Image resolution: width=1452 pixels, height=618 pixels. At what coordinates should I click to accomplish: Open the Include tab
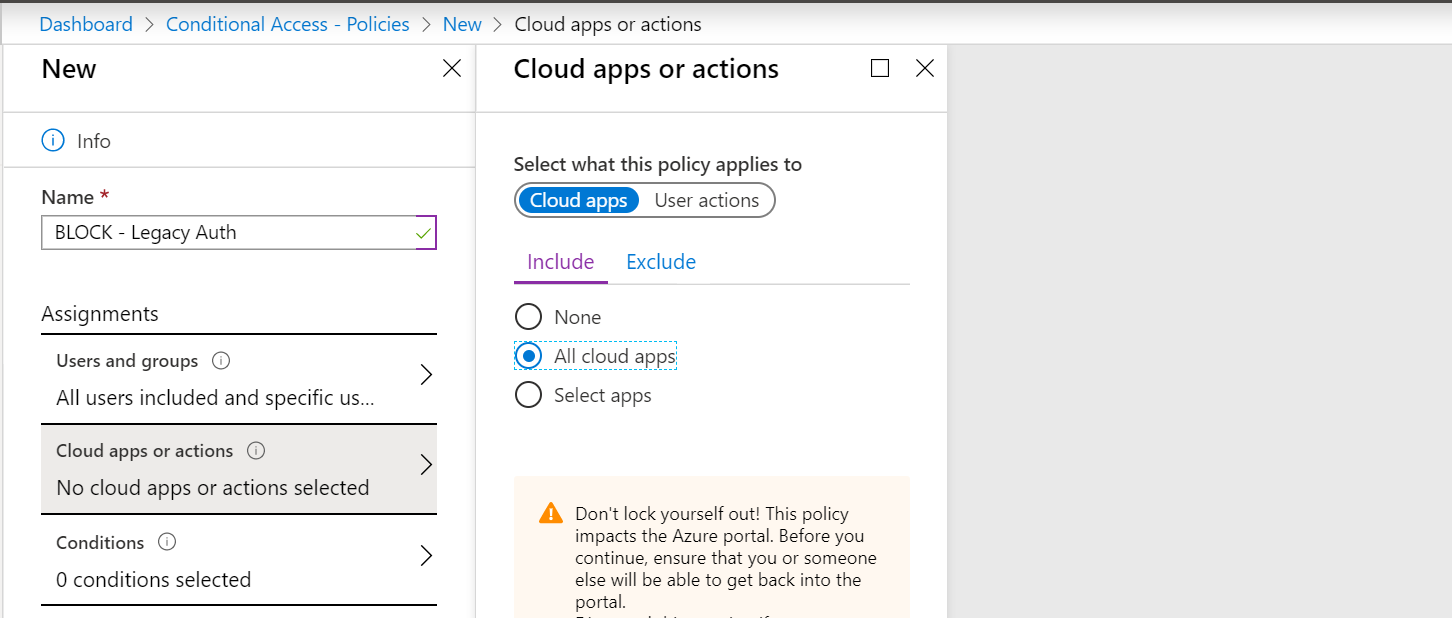(x=561, y=262)
